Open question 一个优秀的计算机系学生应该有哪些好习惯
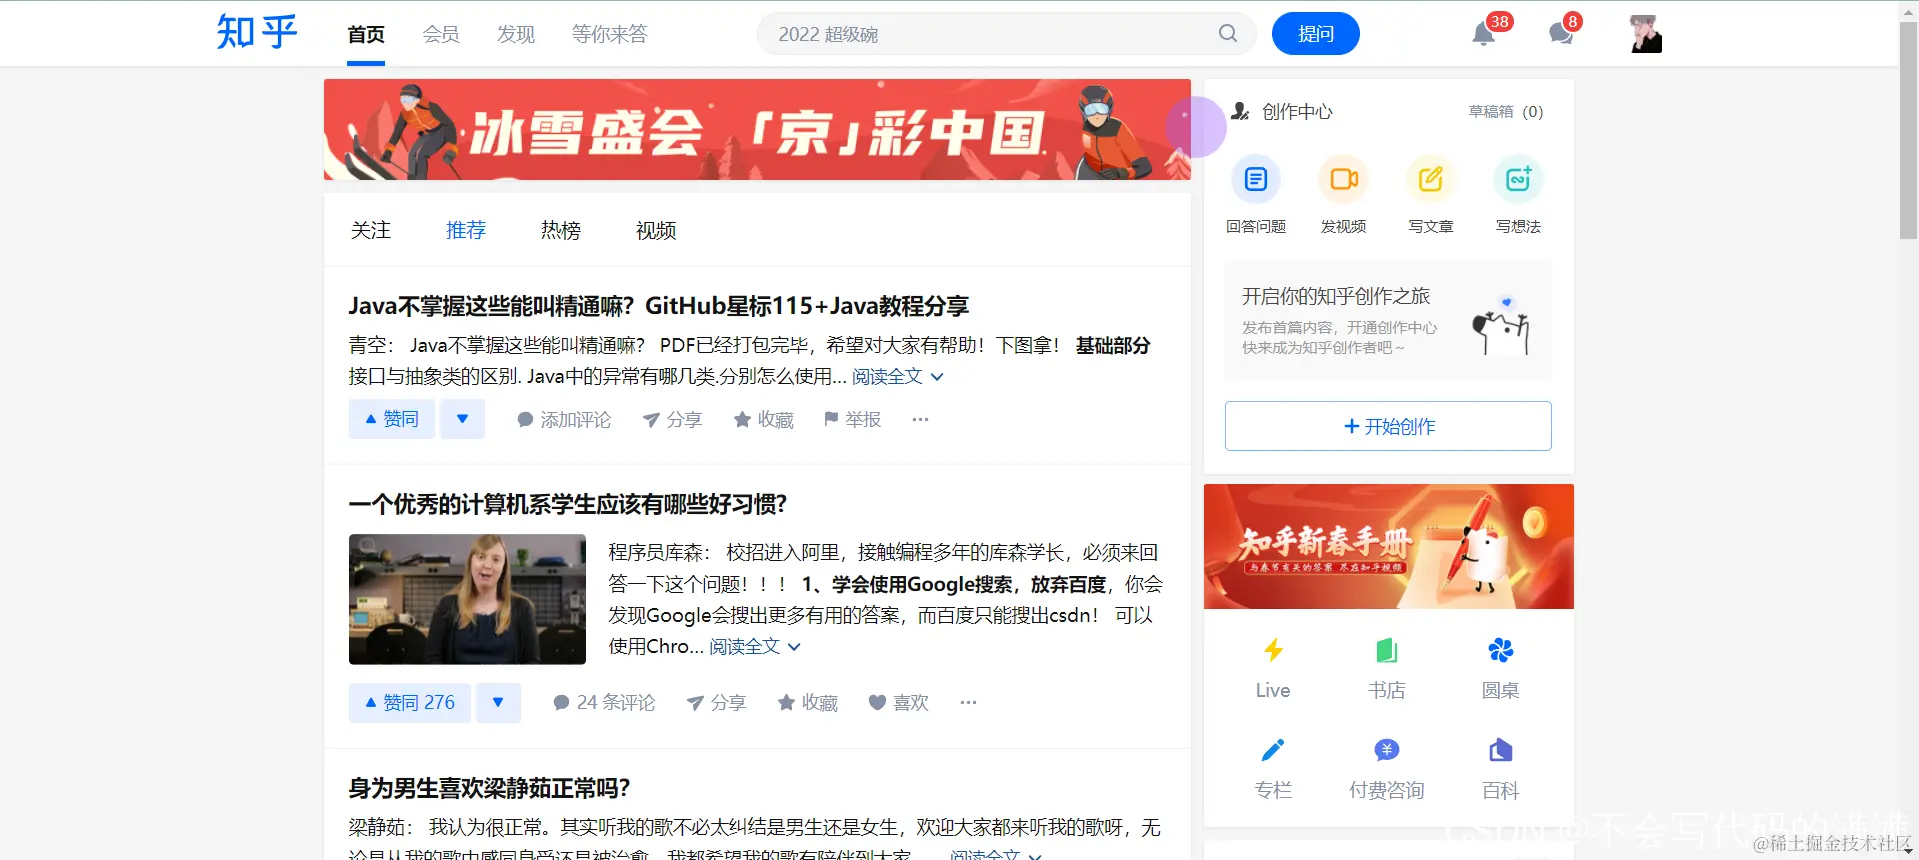 568,504
